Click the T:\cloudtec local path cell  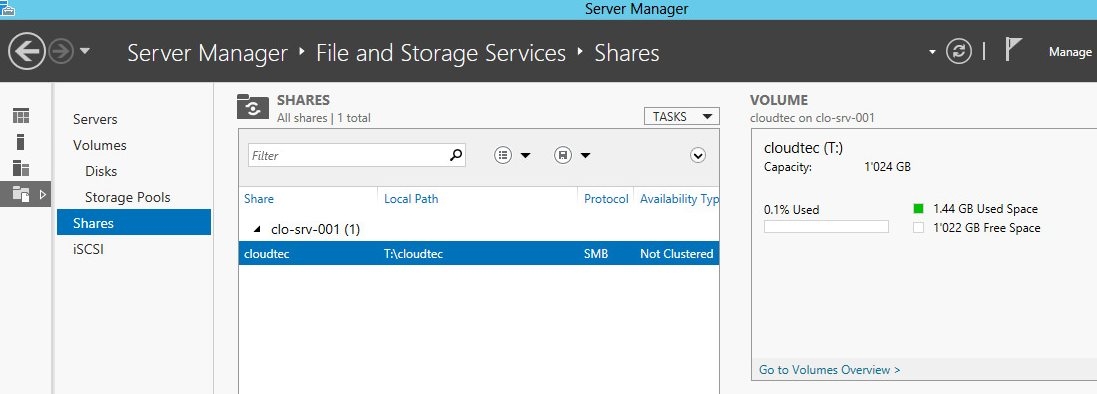pos(413,254)
